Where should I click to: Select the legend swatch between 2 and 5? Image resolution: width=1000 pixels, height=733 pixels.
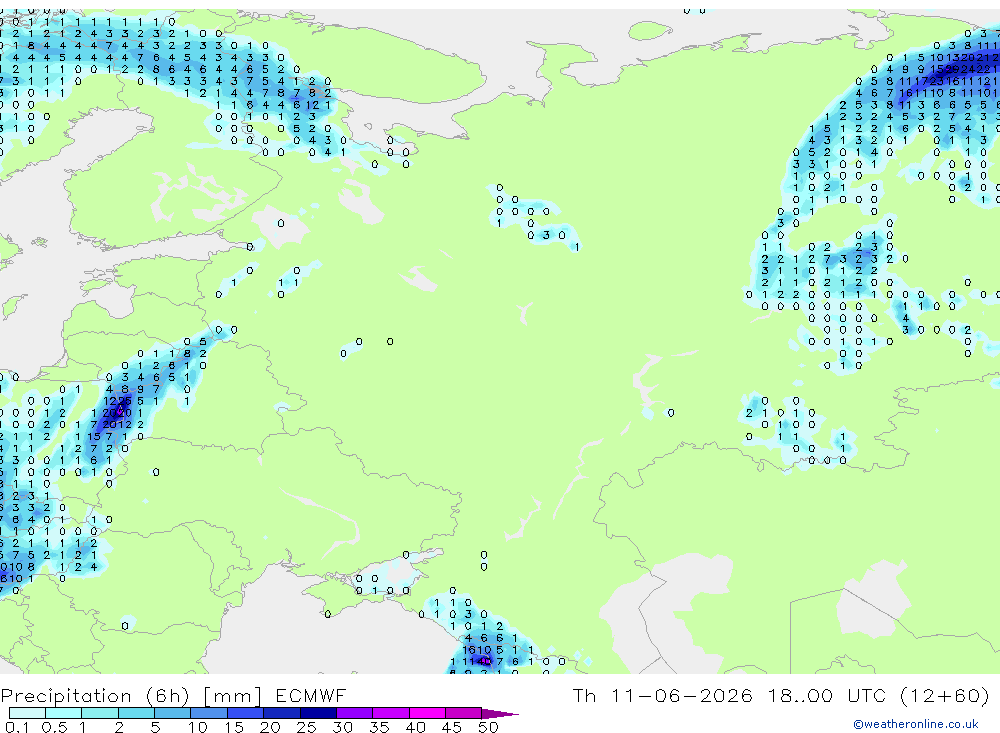coord(136,713)
